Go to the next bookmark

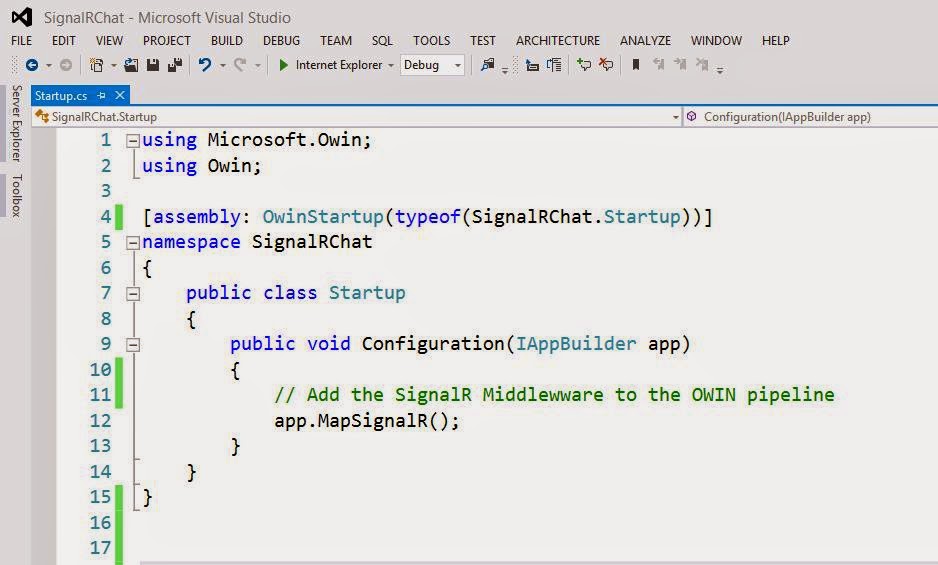(x=680, y=64)
